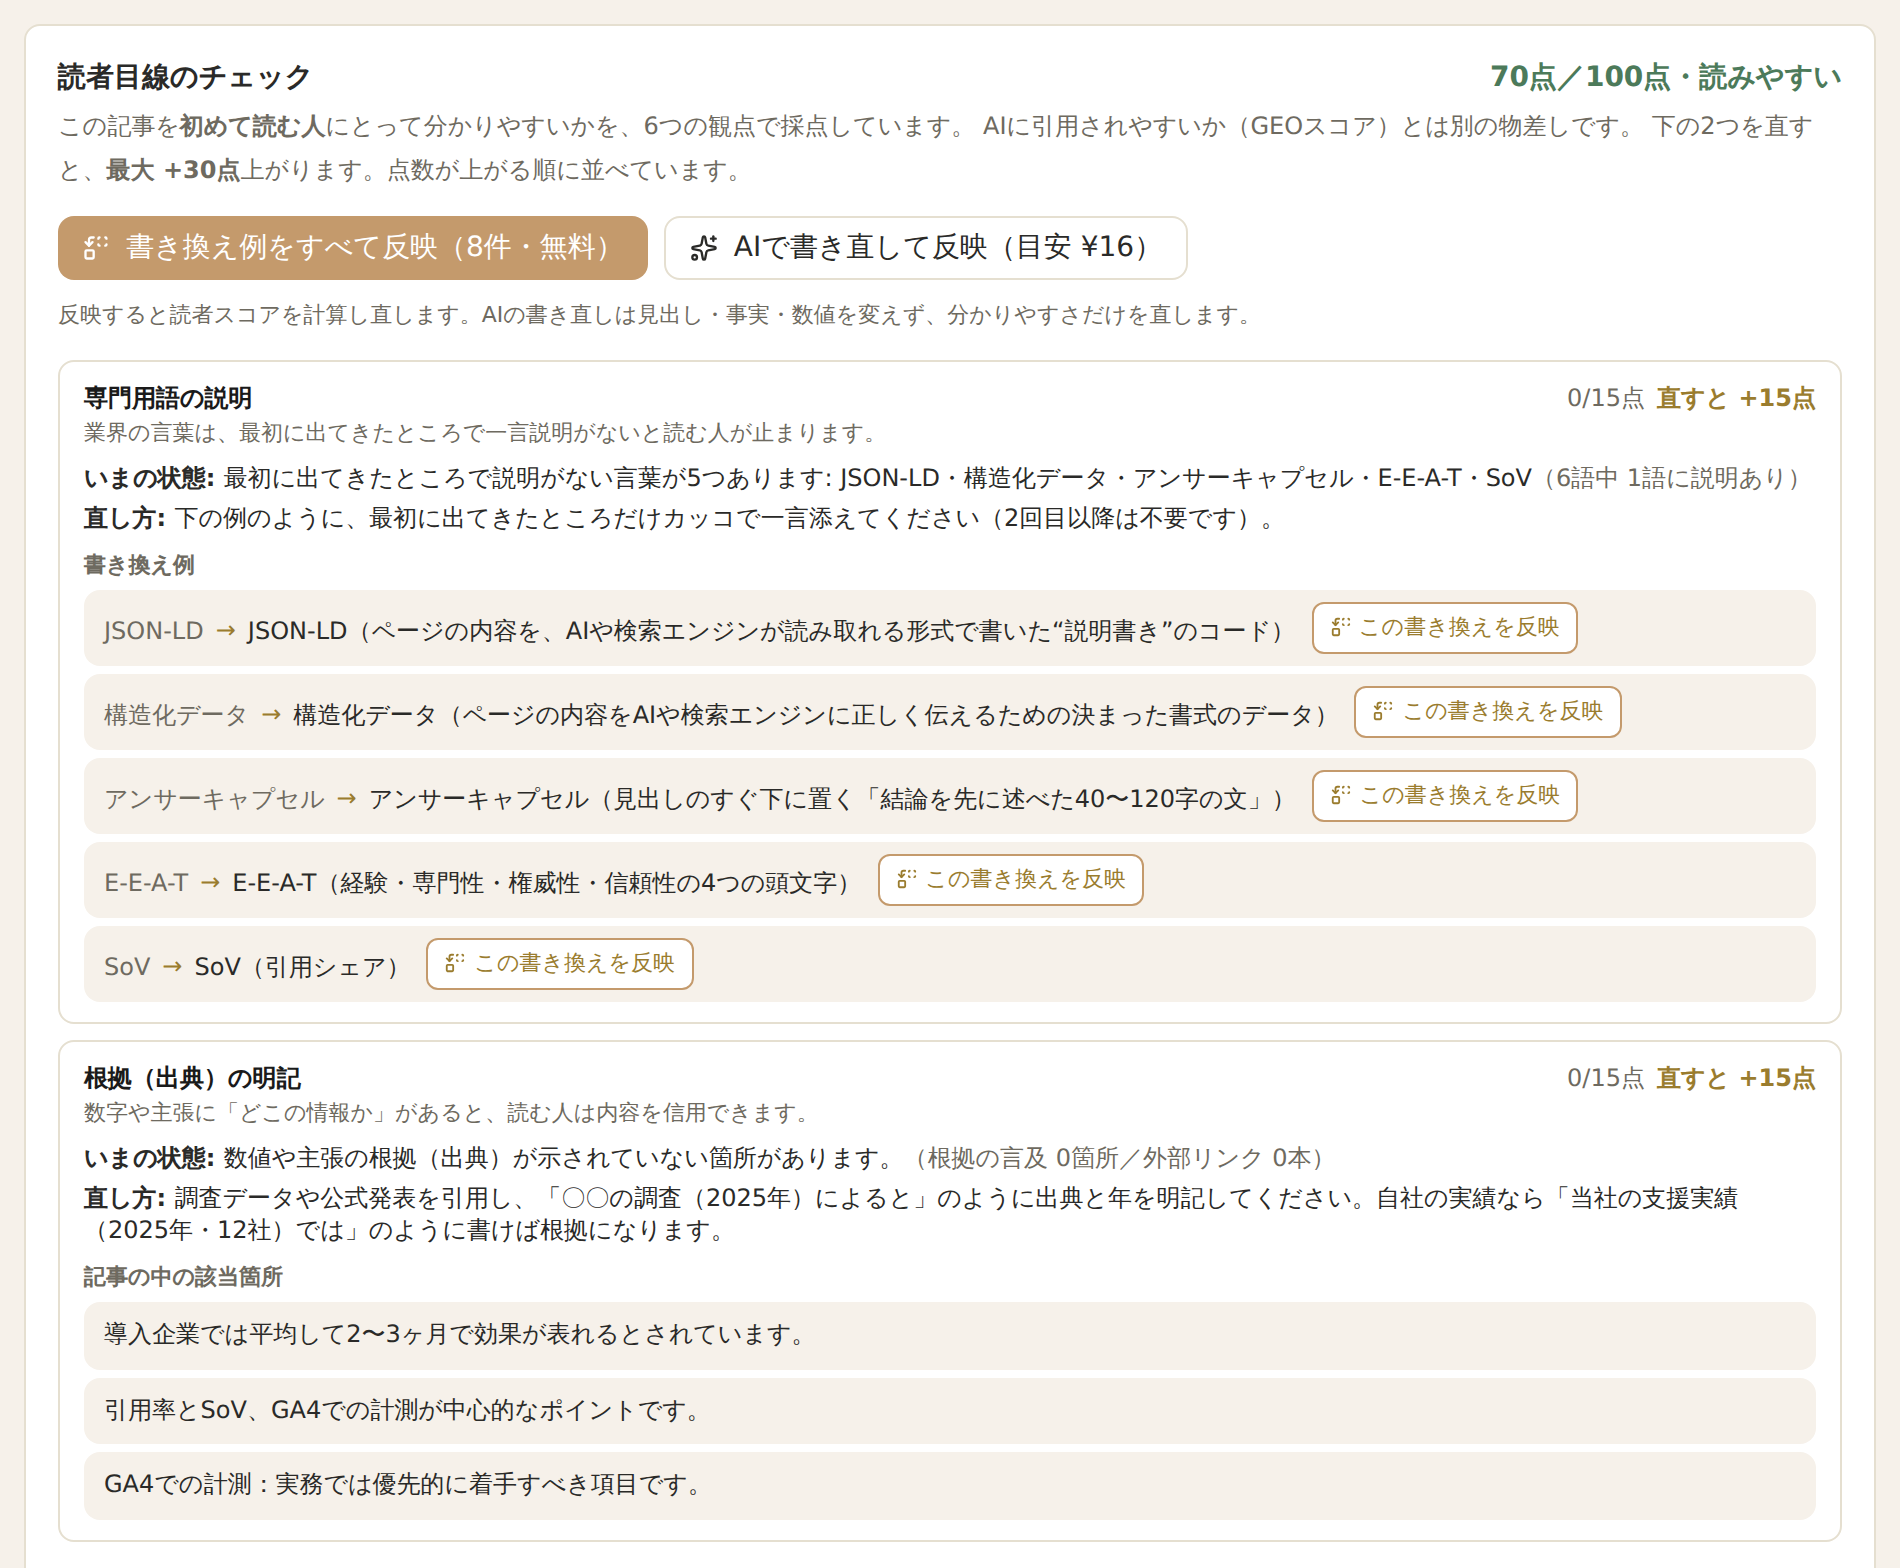The height and width of the screenshot is (1568, 1900).
Task: Click 直すと +15点 in 専門用語の説明 card
Action: coord(1736,398)
